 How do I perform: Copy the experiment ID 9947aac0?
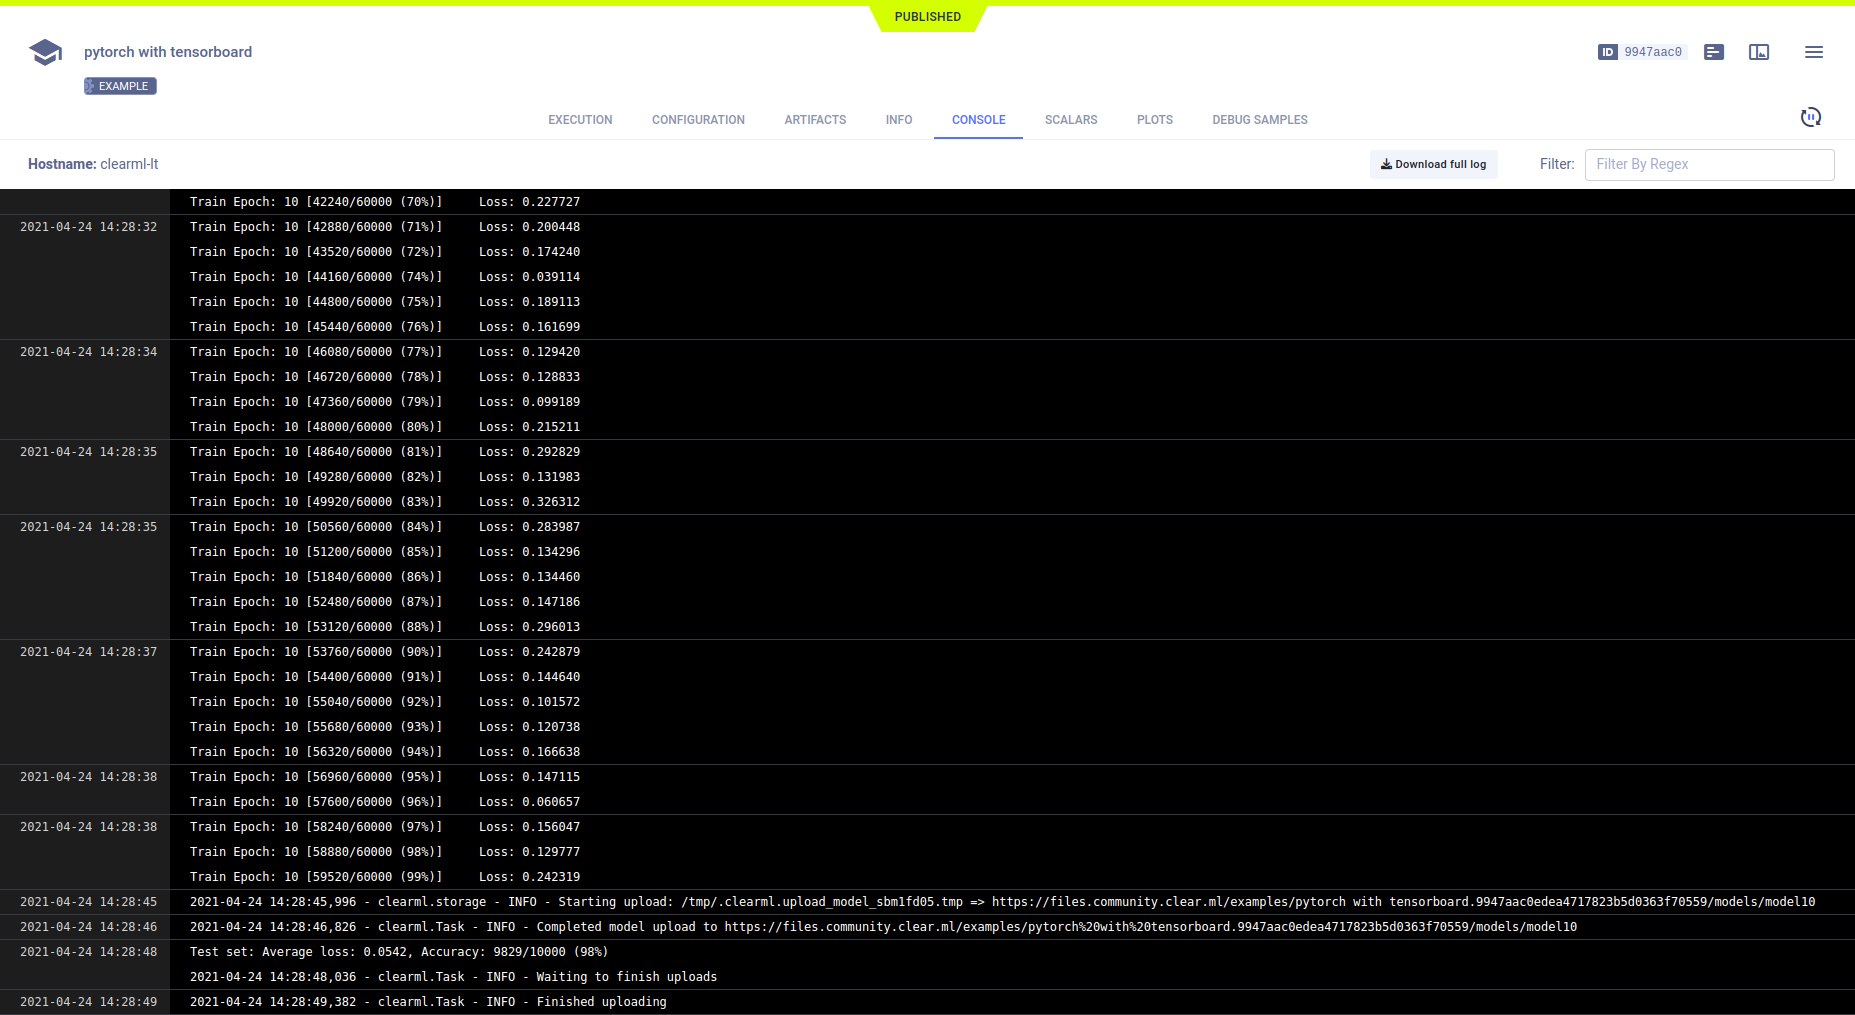[1652, 52]
